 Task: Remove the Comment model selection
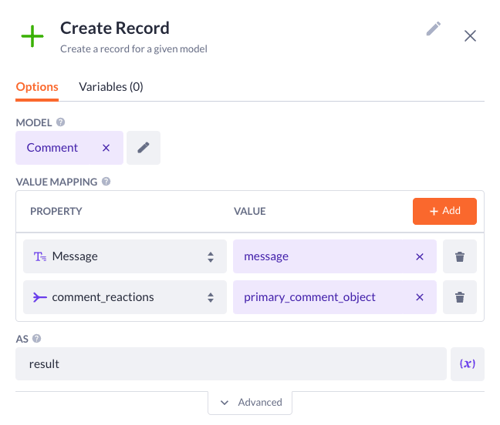(106, 148)
